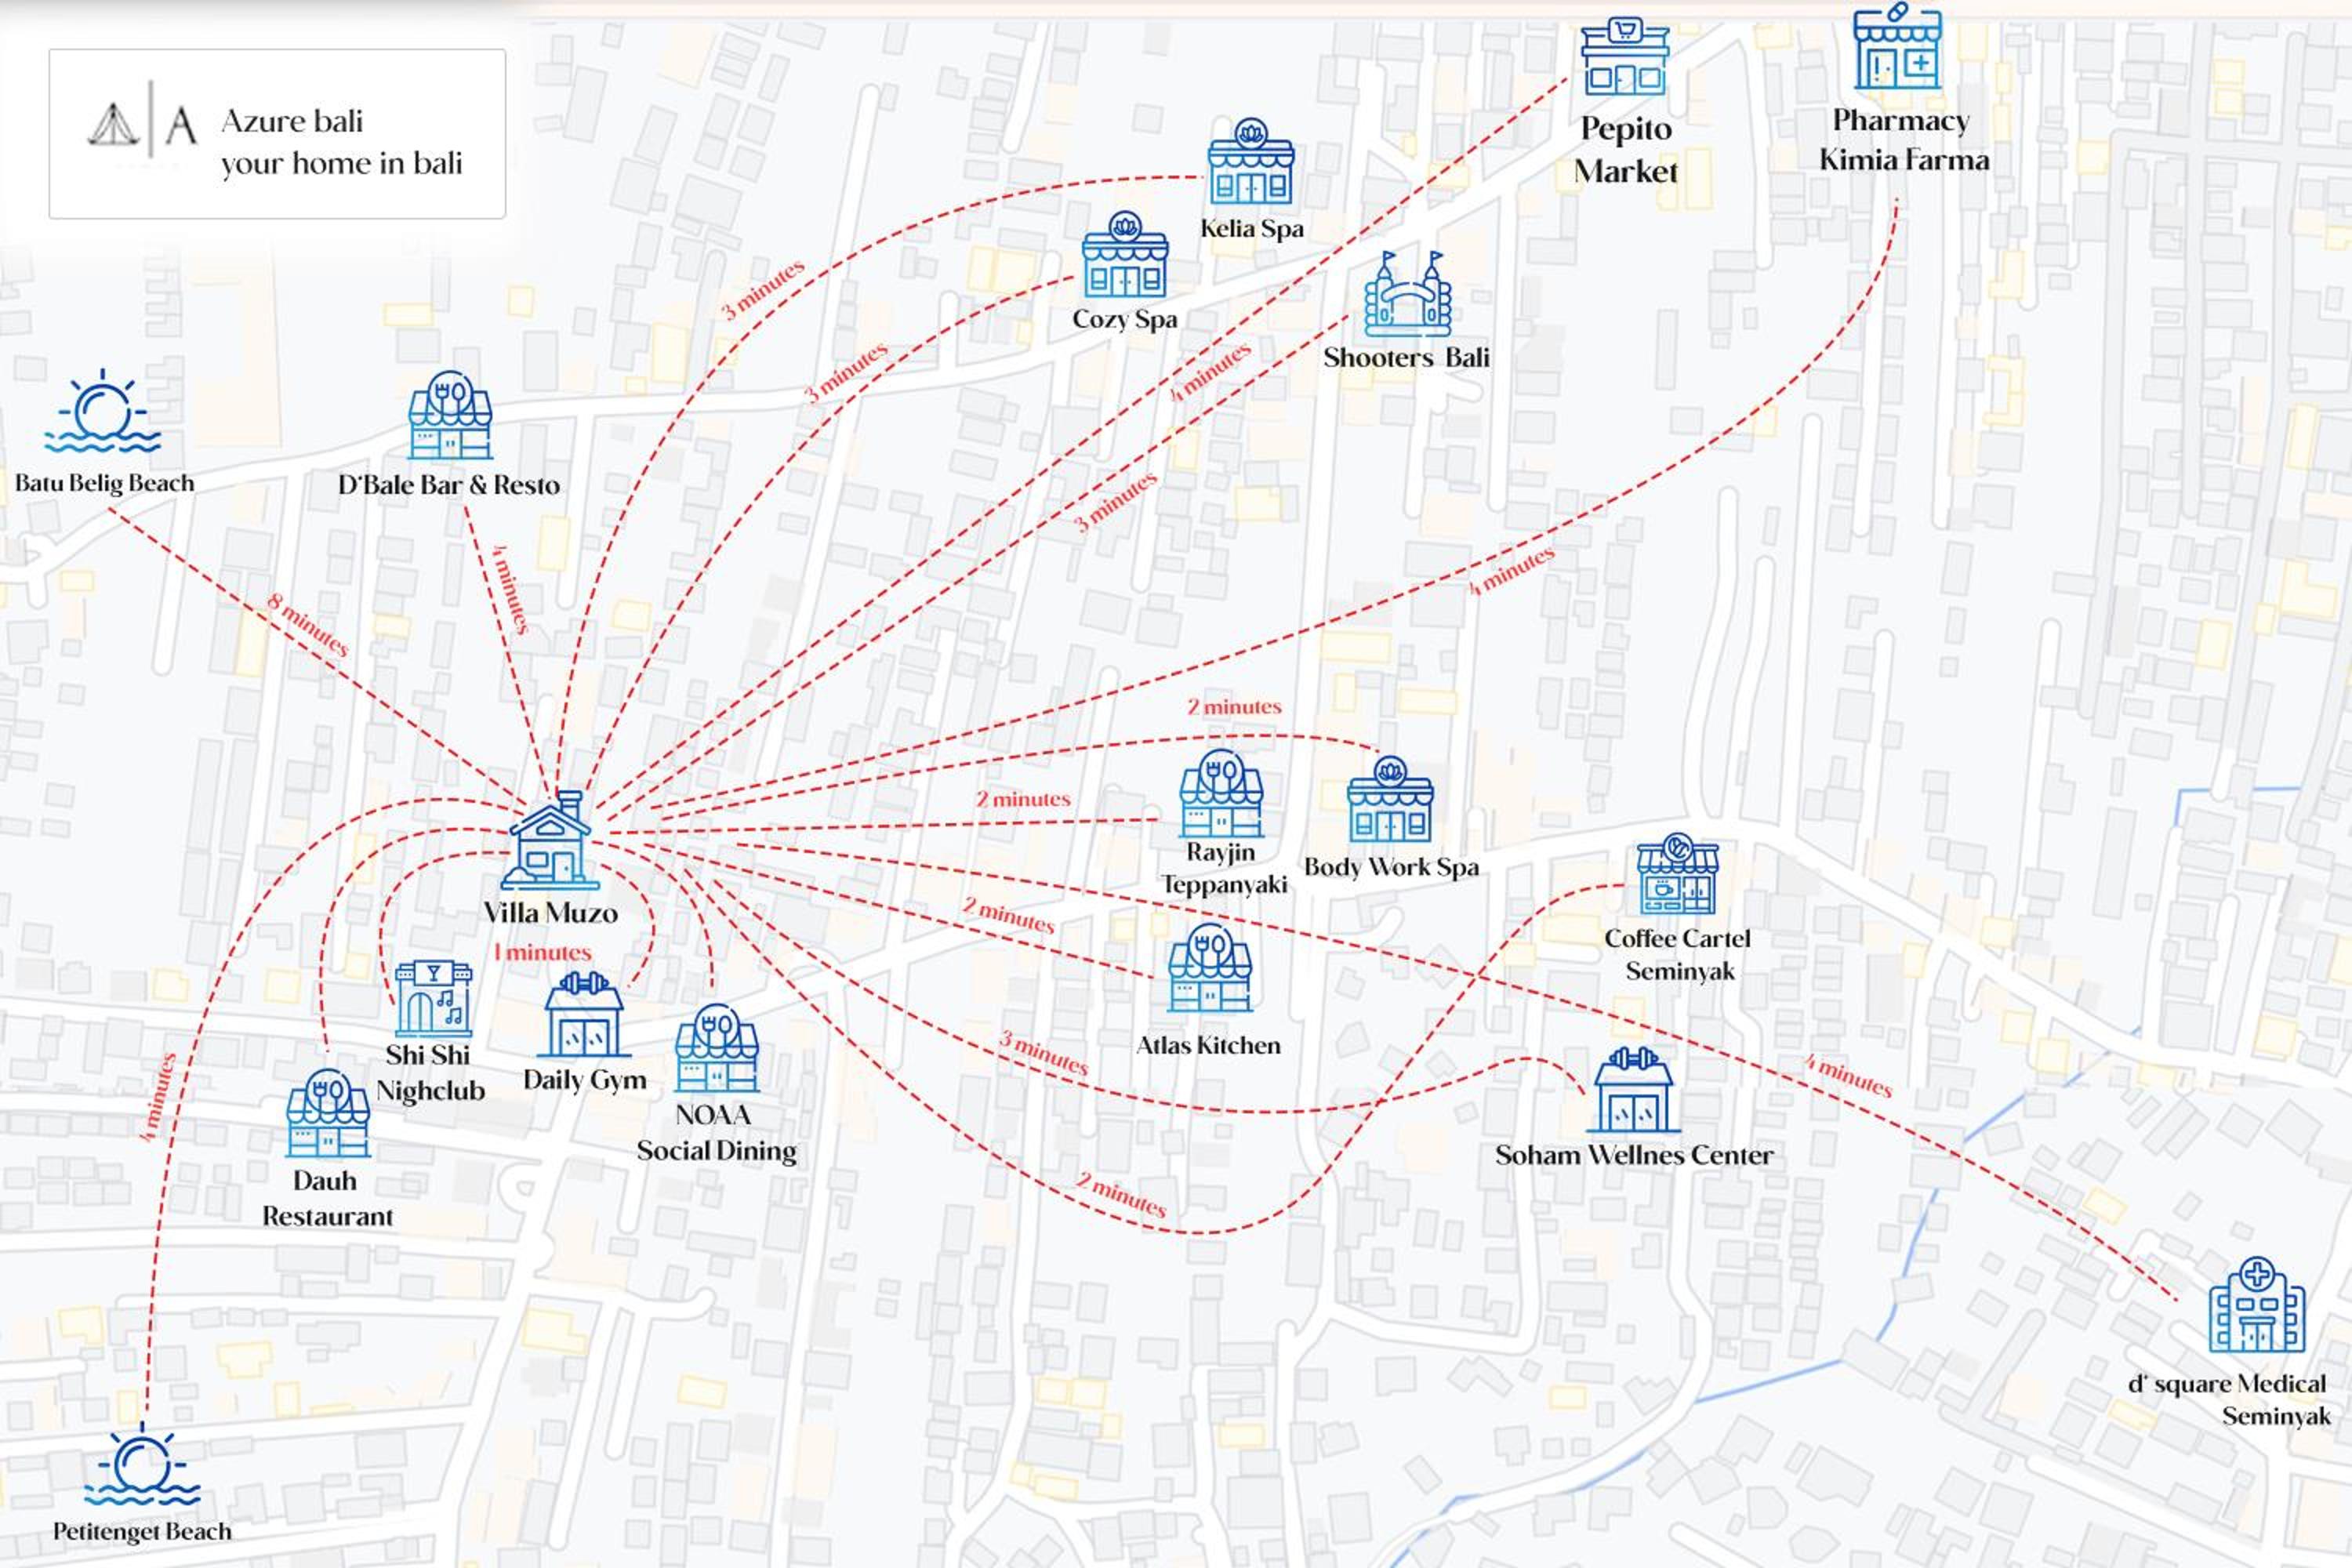This screenshot has width=2352, height=1568.
Task: Click '2 minutes' label above Body Work Spa
Action: coord(1234,706)
